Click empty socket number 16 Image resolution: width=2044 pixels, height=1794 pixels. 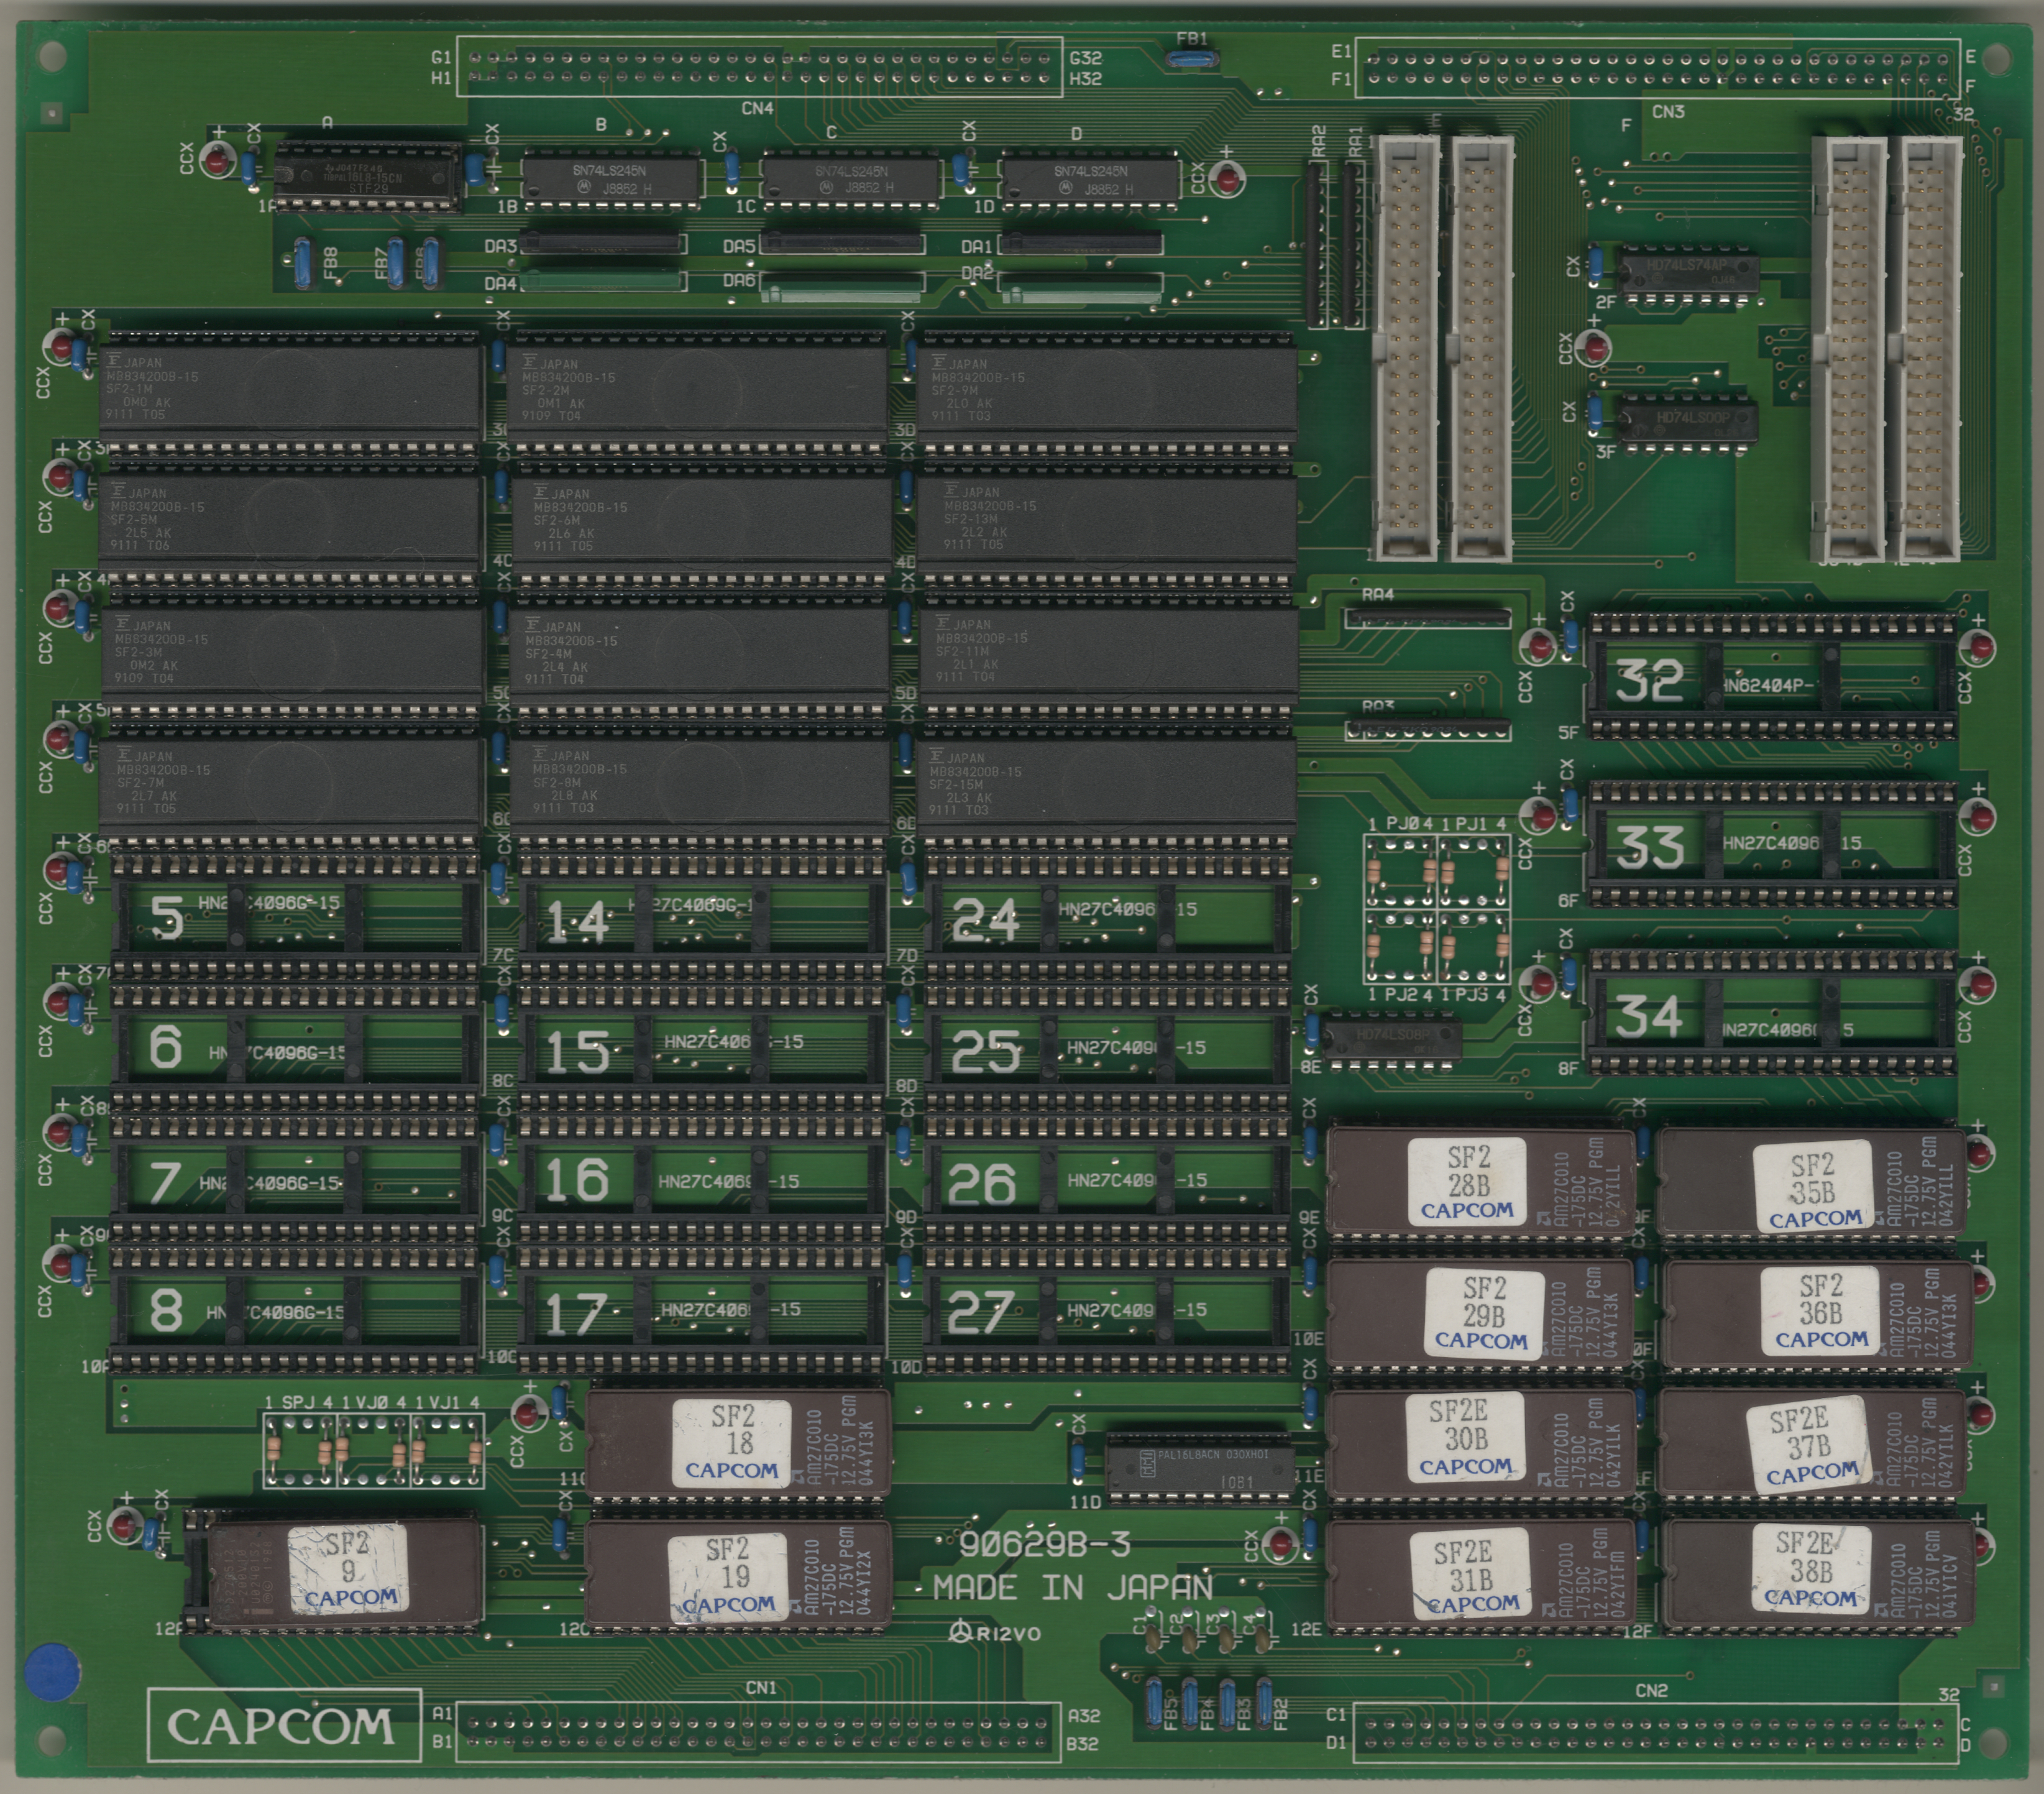click(x=702, y=1178)
